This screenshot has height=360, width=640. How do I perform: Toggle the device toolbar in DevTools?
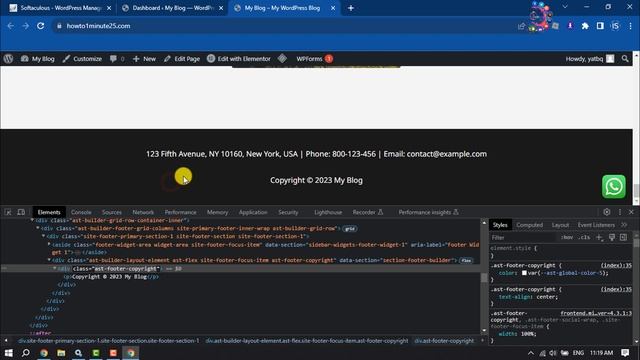pyautogui.click(x=21, y=212)
